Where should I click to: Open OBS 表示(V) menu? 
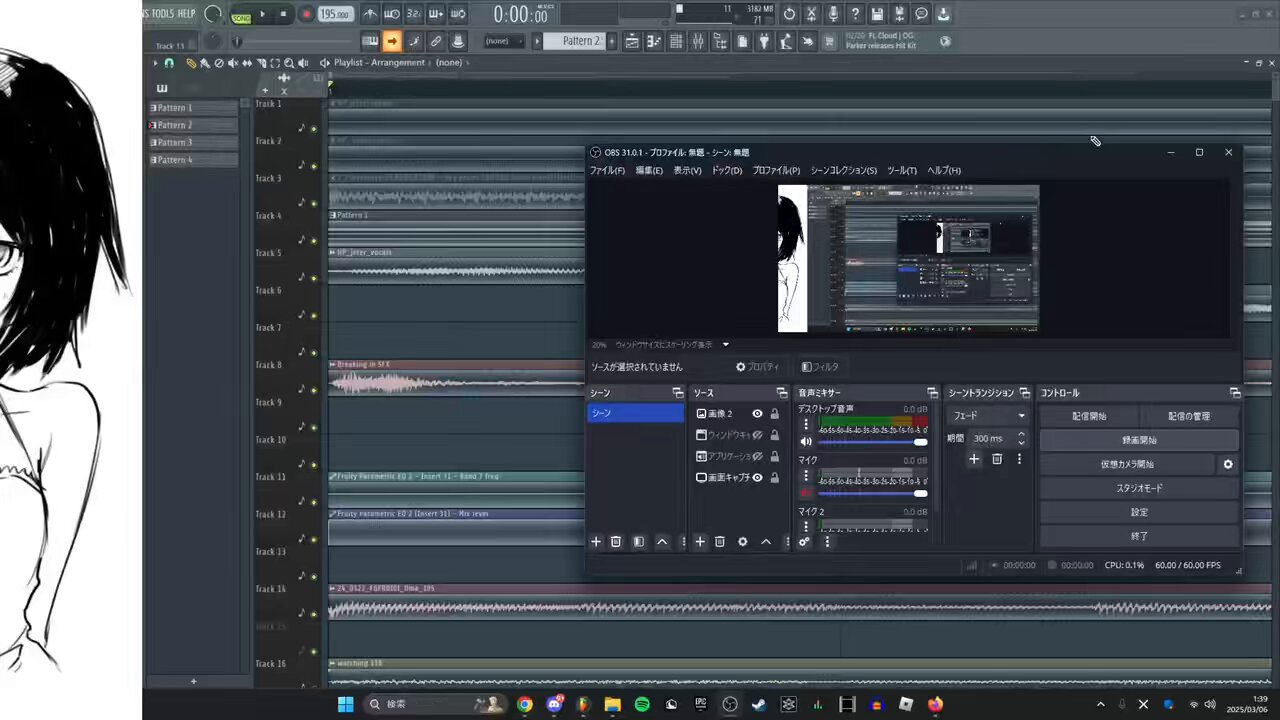coord(687,171)
